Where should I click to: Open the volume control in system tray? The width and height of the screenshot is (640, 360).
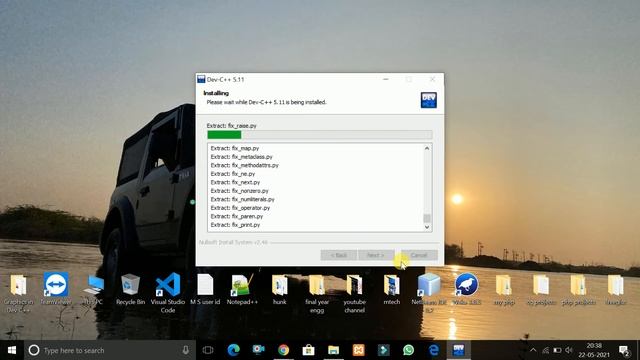(x=569, y=350)
